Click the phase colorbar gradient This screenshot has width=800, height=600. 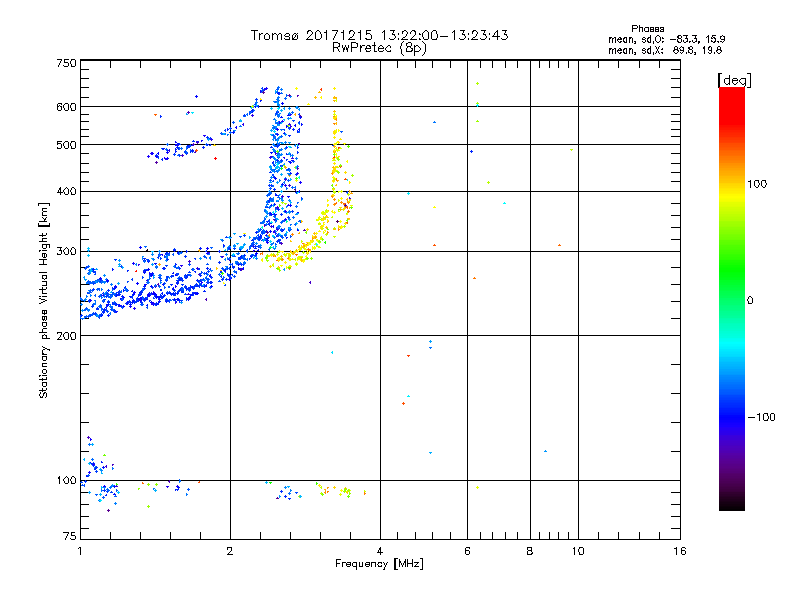pyautogui.click(x=732, y=298)
